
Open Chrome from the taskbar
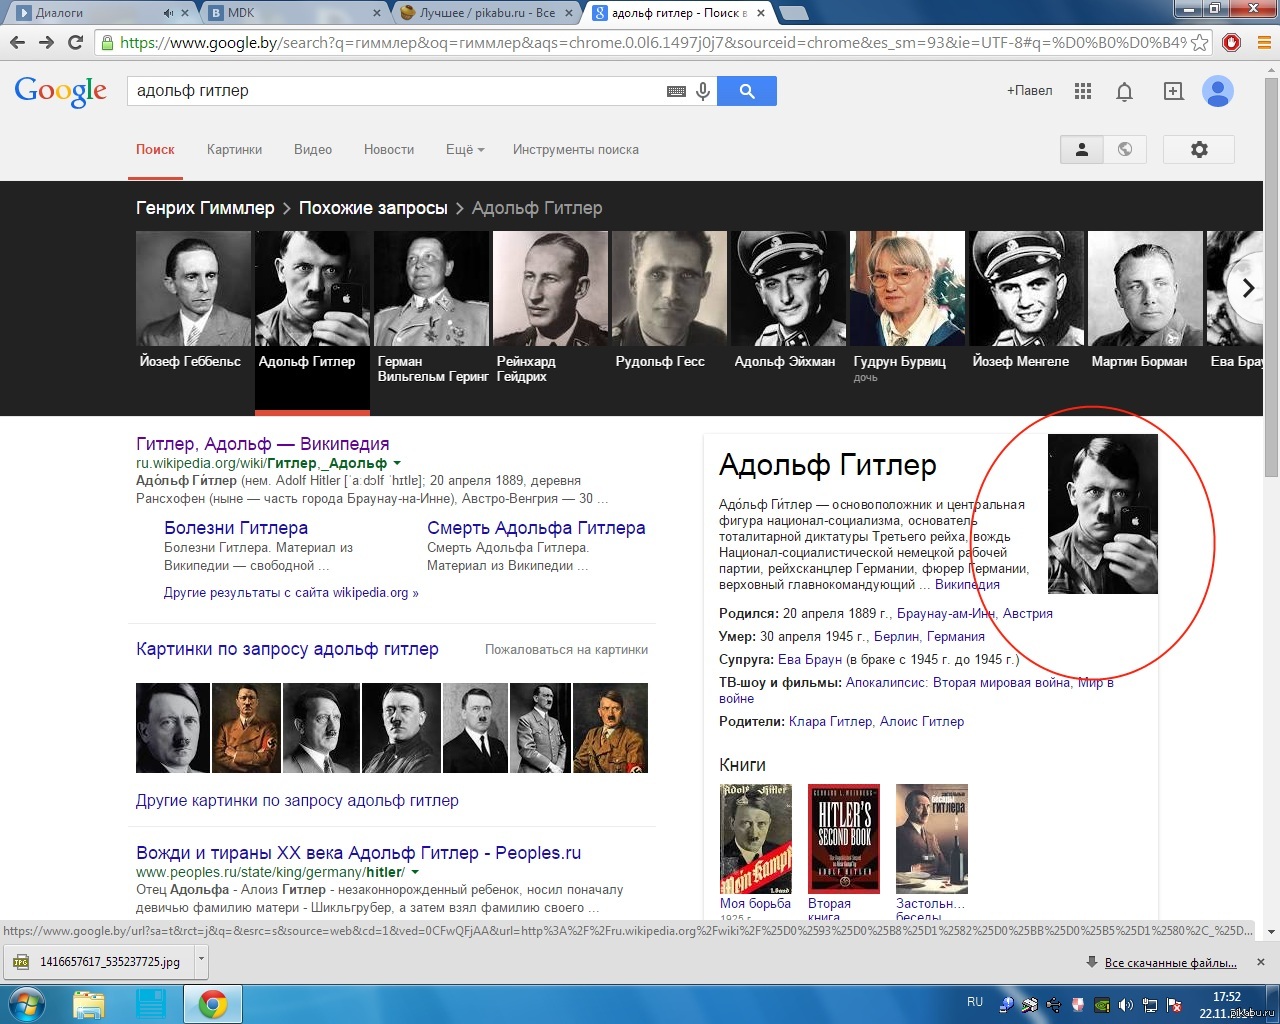[x=212, y=1003]
